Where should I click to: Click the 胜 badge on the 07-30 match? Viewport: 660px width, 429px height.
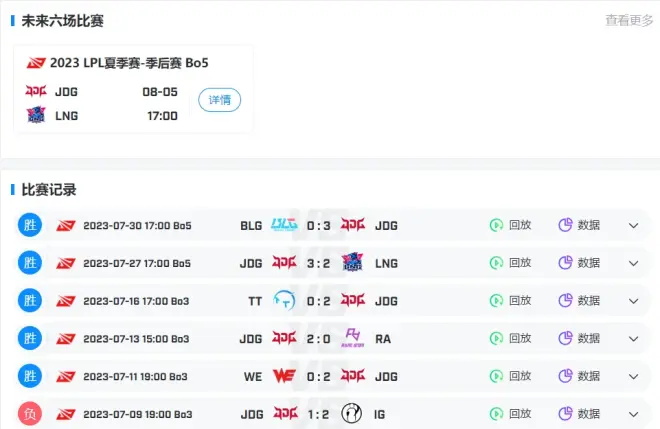pyautogui.click(x=29, y=225)
